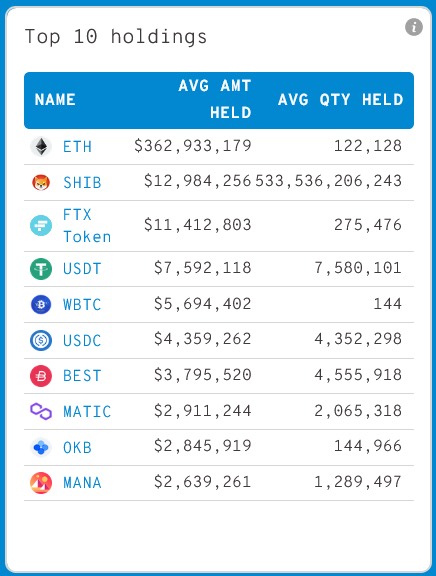Click the Shiba Inu dog token icon
Screen dimensions: 436x576
[x=41, y=183]
